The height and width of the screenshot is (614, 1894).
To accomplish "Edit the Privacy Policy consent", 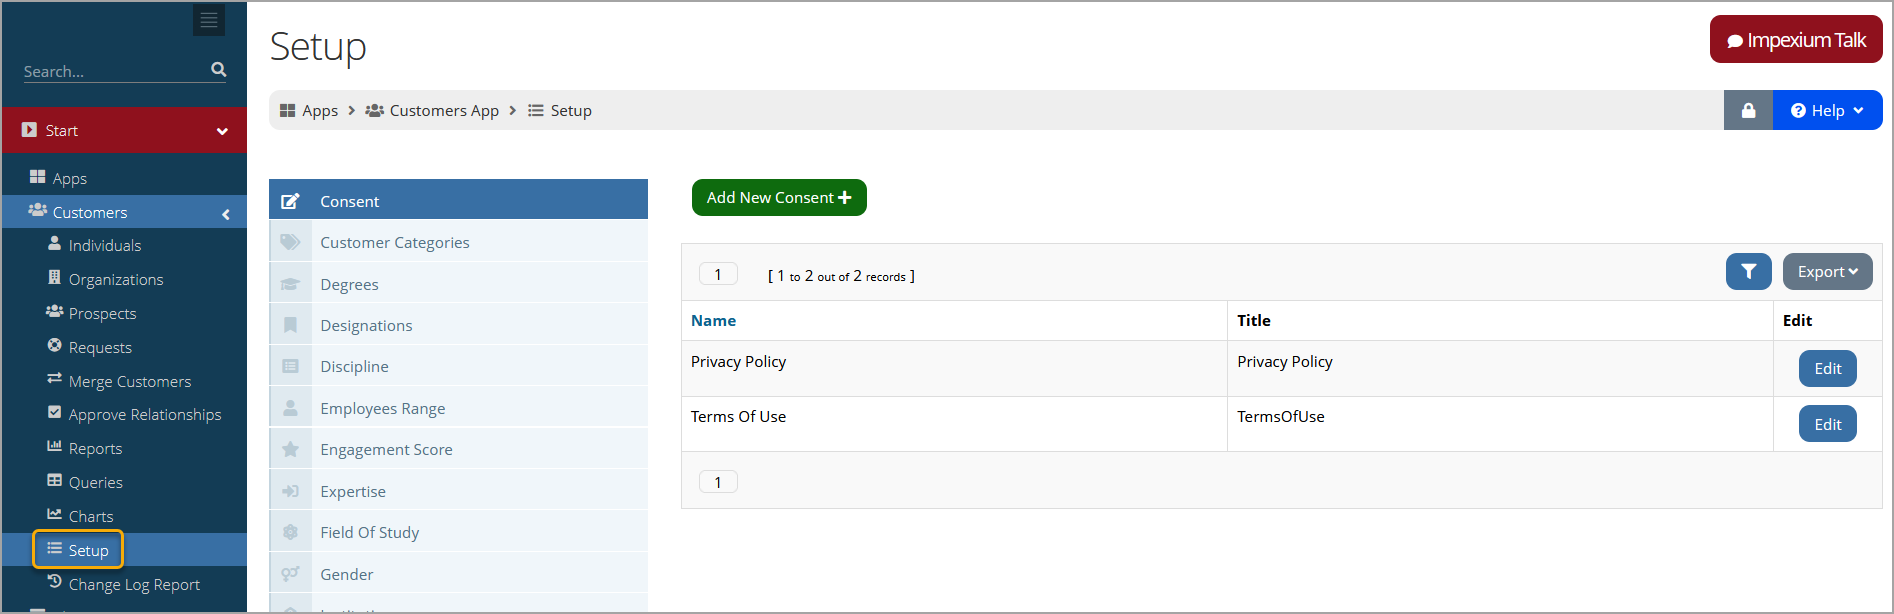I will [x=1827, y=368].
